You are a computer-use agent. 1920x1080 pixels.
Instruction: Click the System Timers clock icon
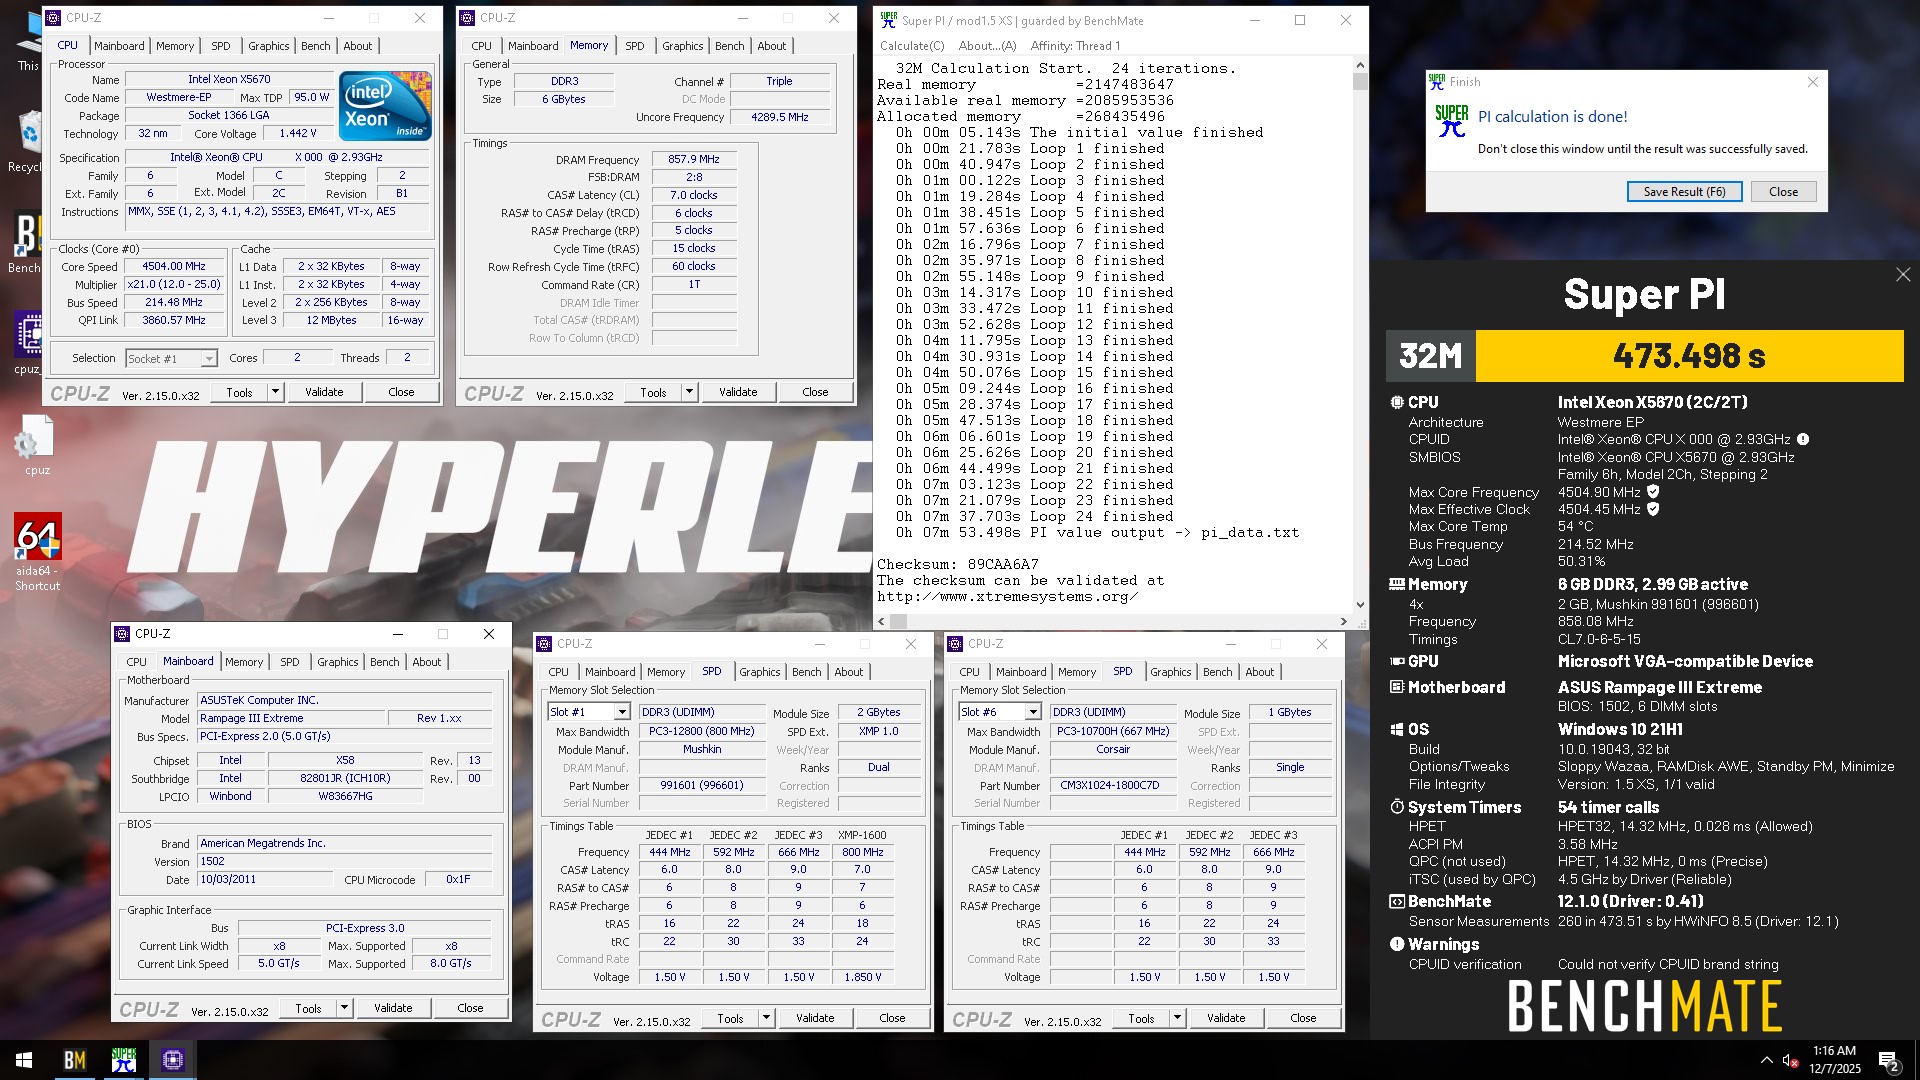pos(1397,807)
